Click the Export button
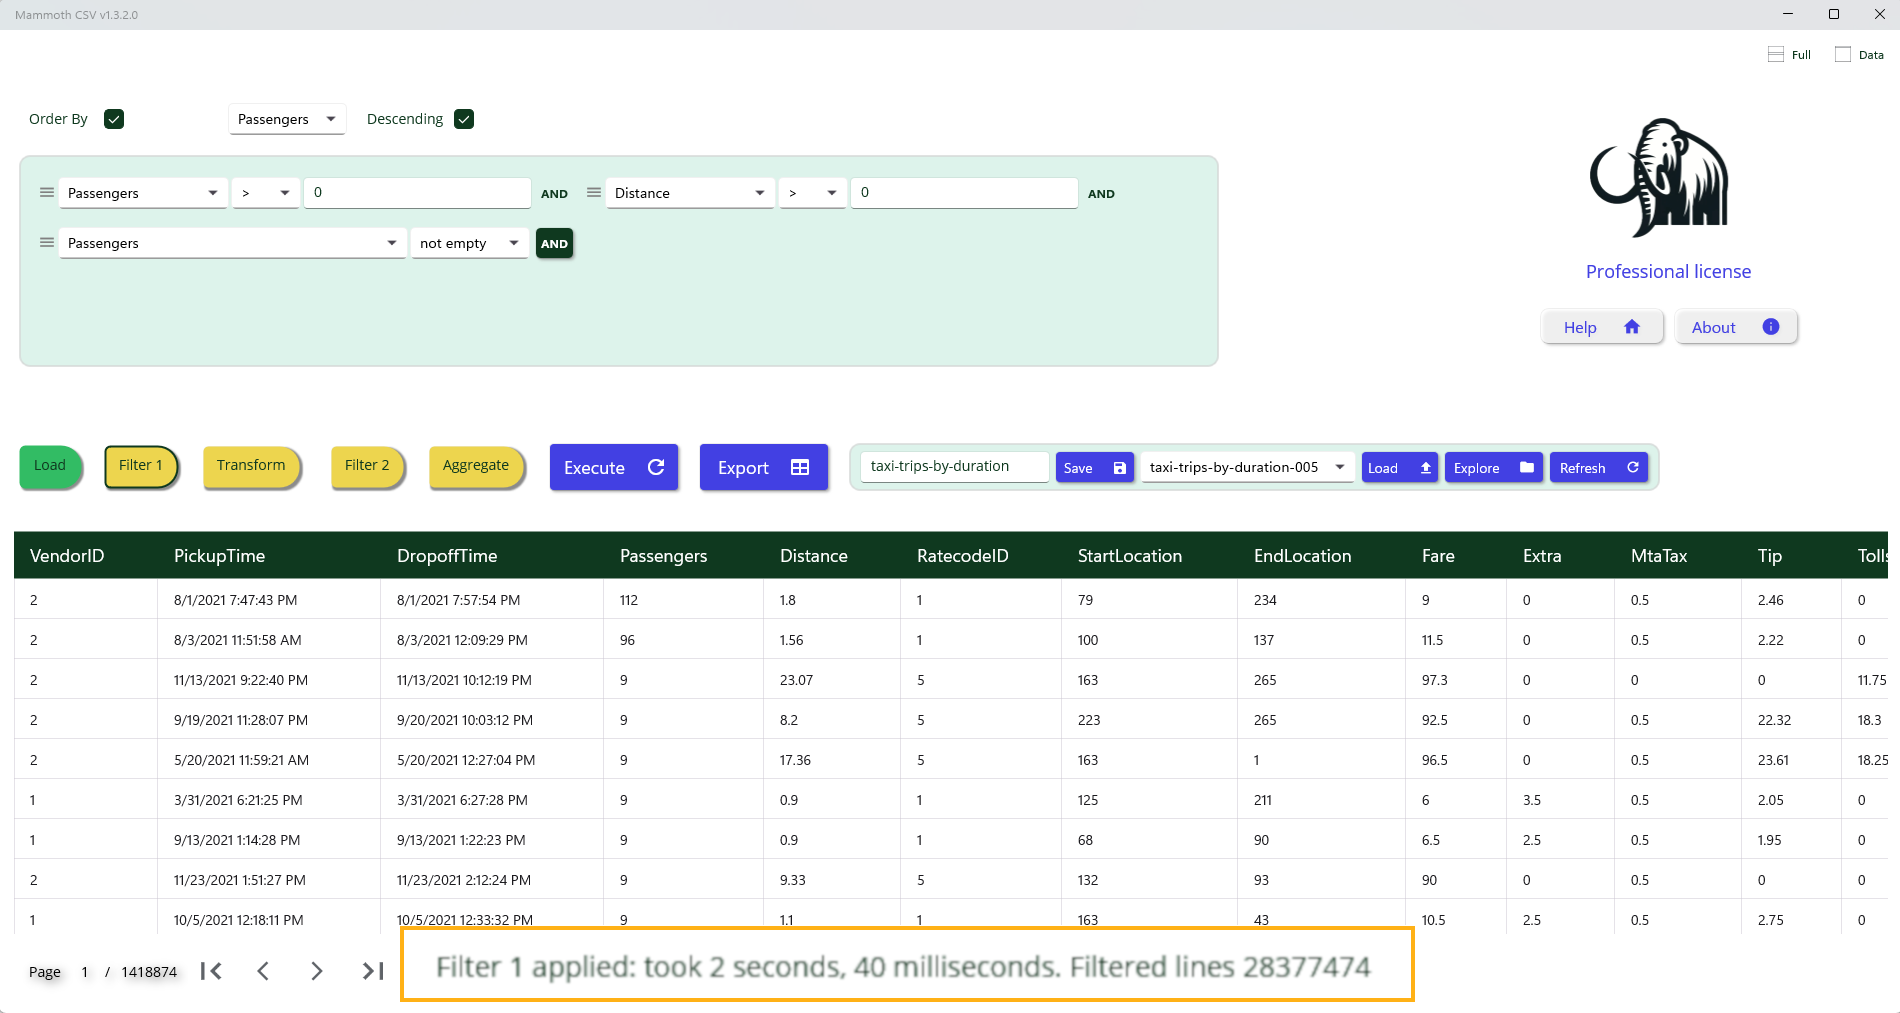 pyautogui.click(x=763, y=467)
